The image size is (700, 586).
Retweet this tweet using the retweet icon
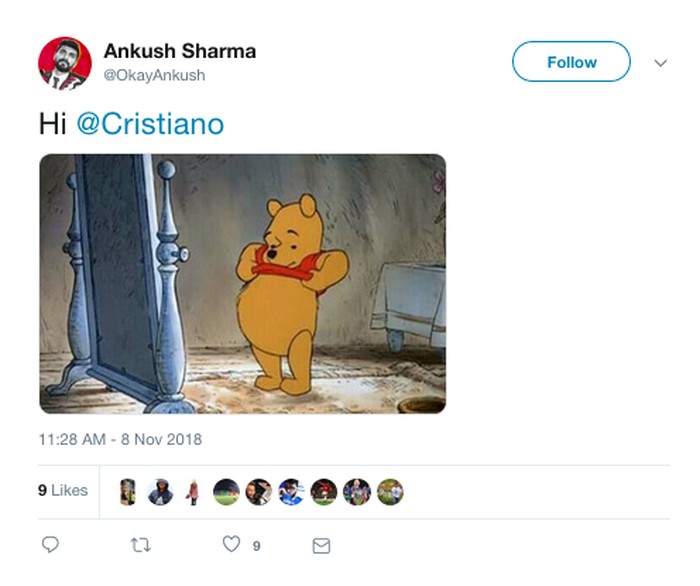pos(139,545)
